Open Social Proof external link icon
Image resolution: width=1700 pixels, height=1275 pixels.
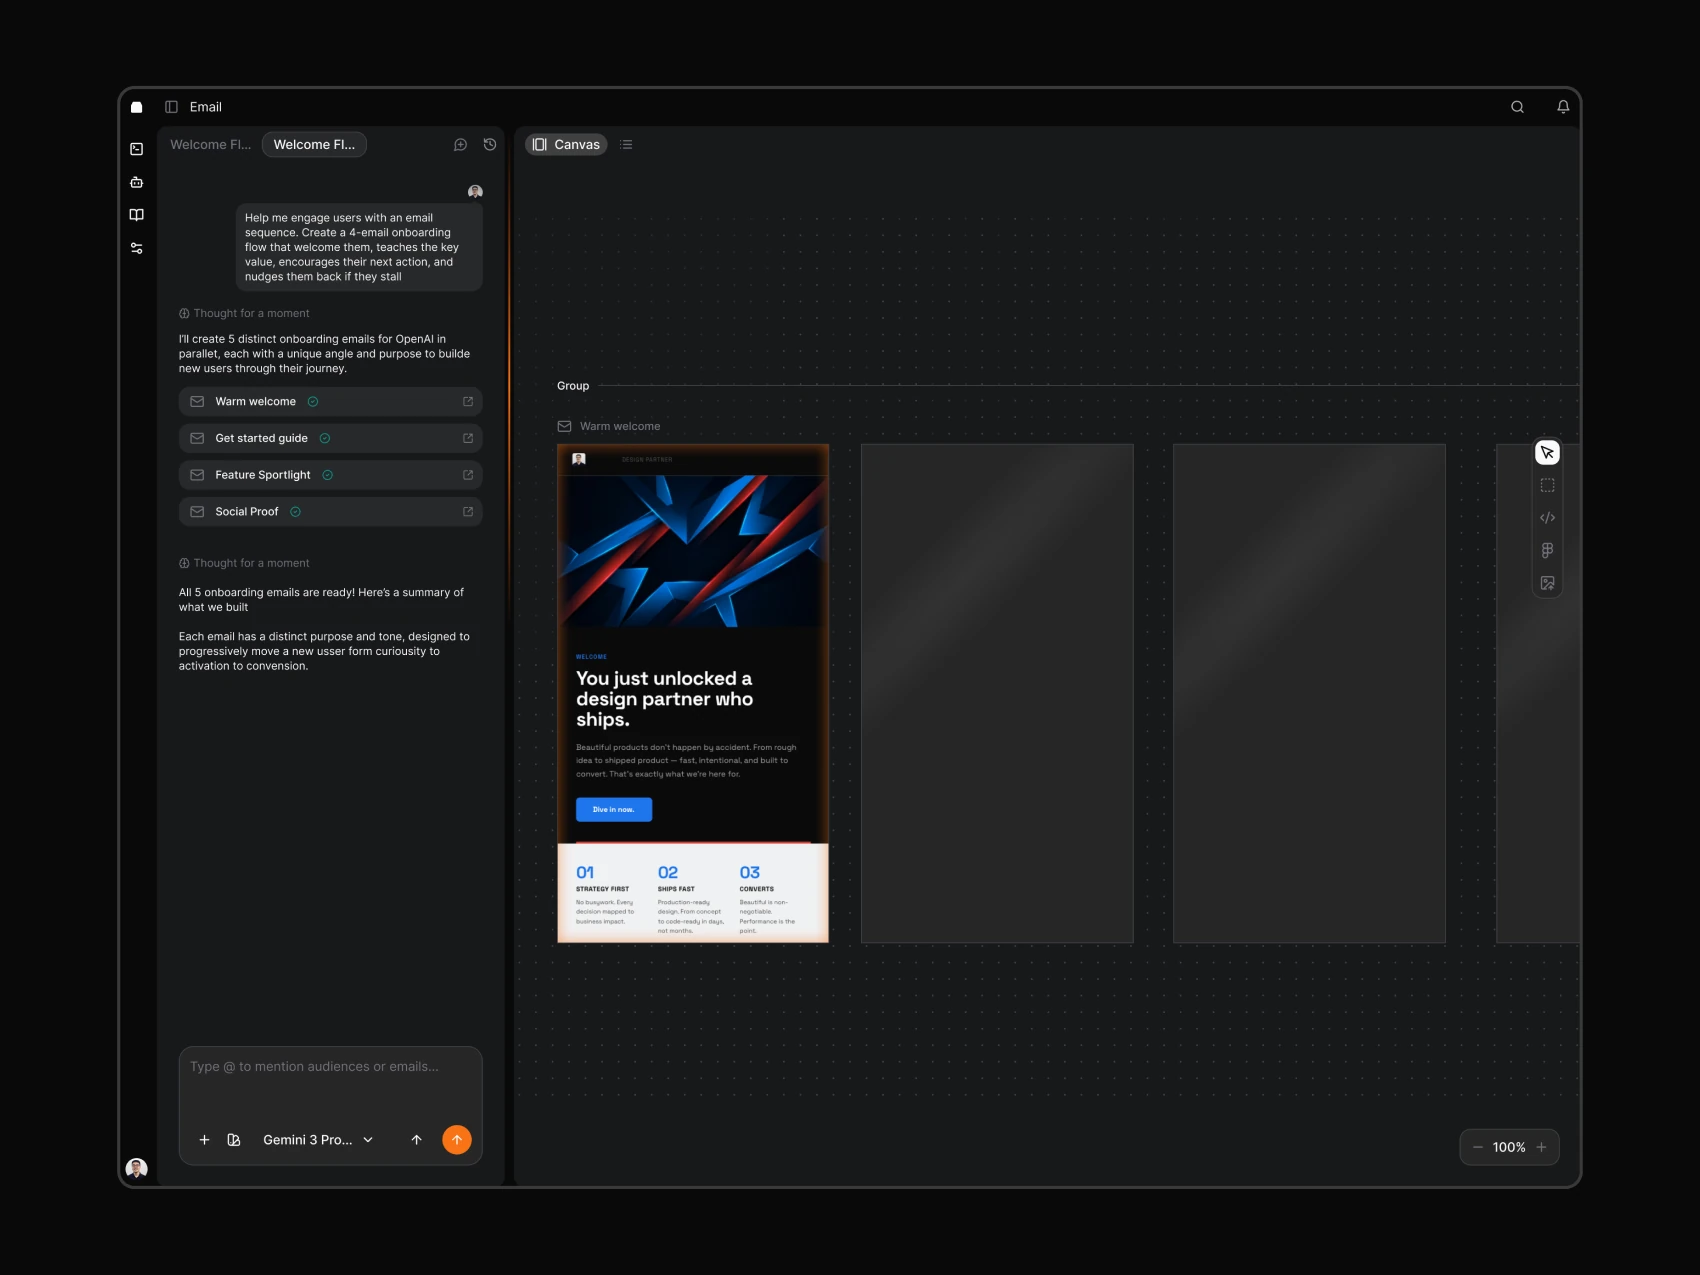(x=468, y=512)
